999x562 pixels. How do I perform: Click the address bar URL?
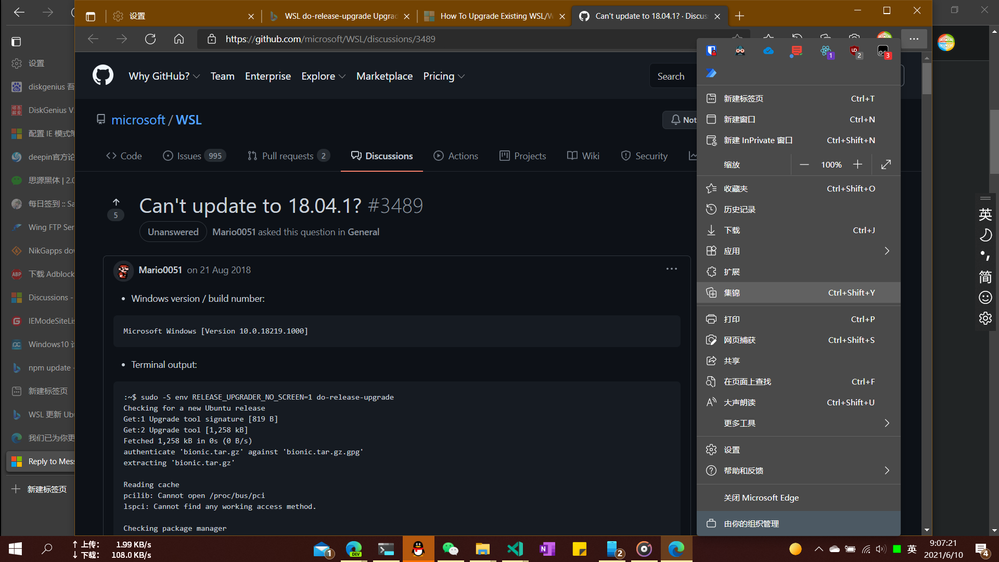point(330,39)
